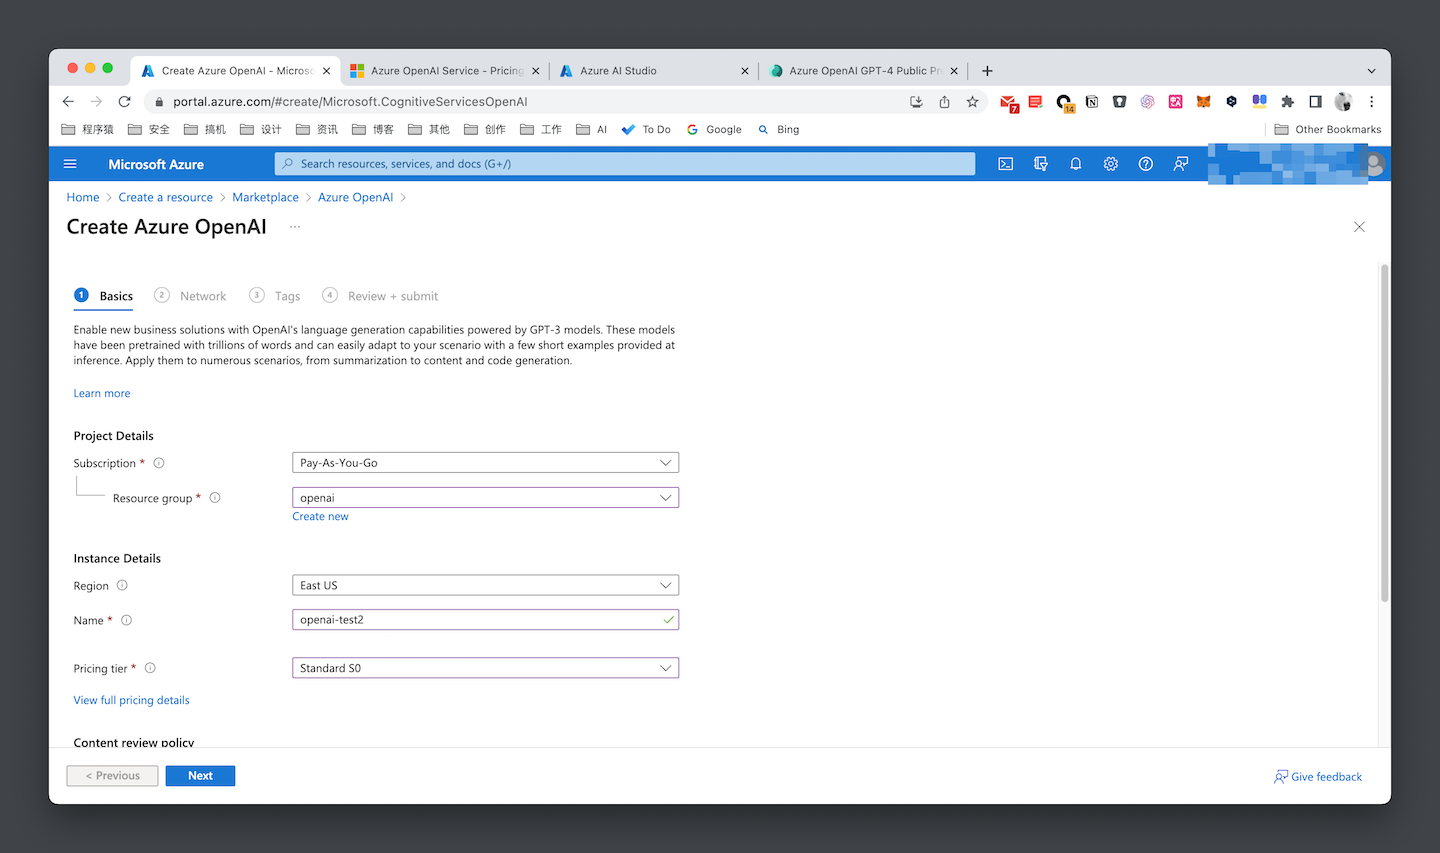The image size is (1440, 853).
Task: Bookmark this page with star icon
Action: (x=972, y=101)
